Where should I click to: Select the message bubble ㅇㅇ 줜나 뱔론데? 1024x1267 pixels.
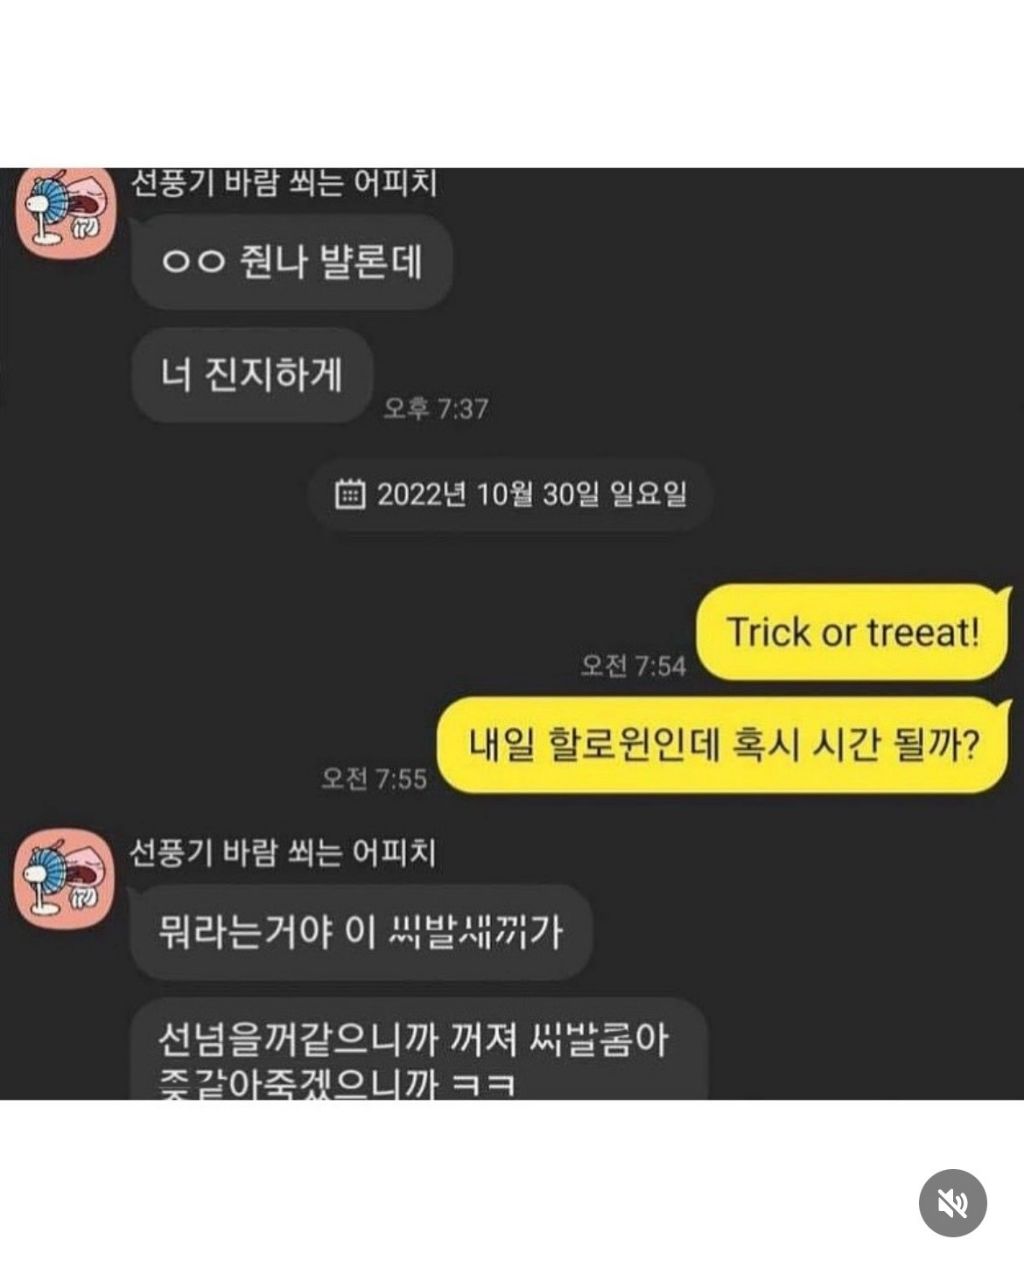[x=291, y=262]
